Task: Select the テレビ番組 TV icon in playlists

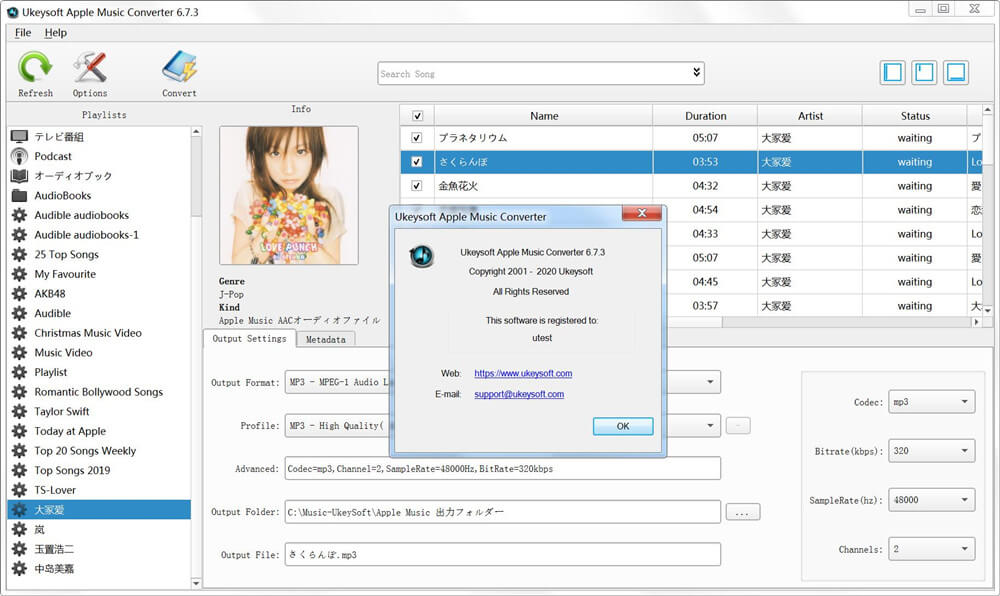Action: [20, 136]
